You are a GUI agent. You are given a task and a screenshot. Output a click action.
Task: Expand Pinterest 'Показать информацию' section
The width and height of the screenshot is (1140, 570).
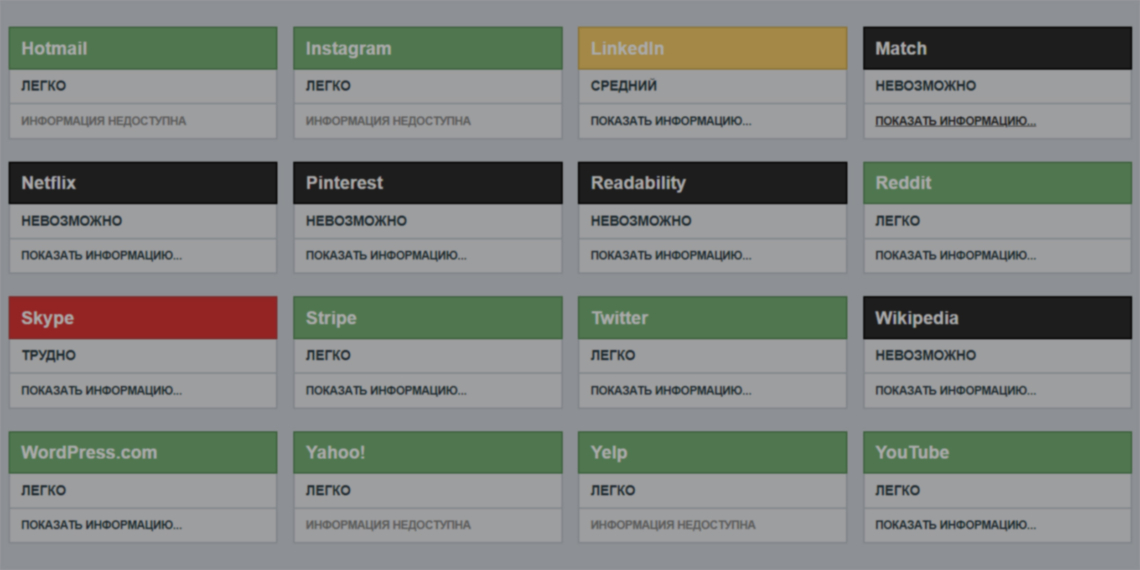[x=386, y=255]
